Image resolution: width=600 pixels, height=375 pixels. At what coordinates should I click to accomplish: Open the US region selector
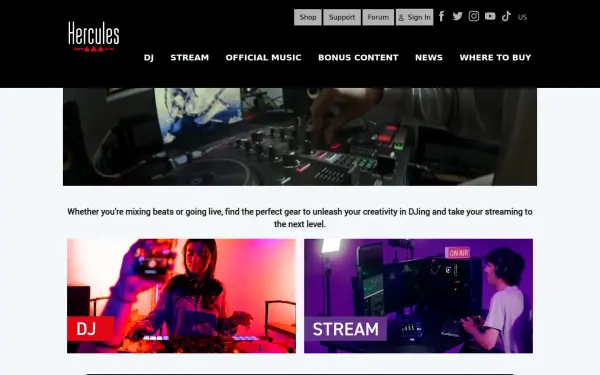522,17
